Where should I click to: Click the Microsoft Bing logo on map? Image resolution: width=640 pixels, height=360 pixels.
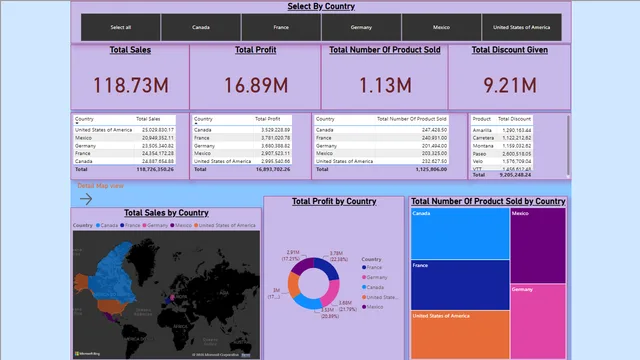coord(87,353)
